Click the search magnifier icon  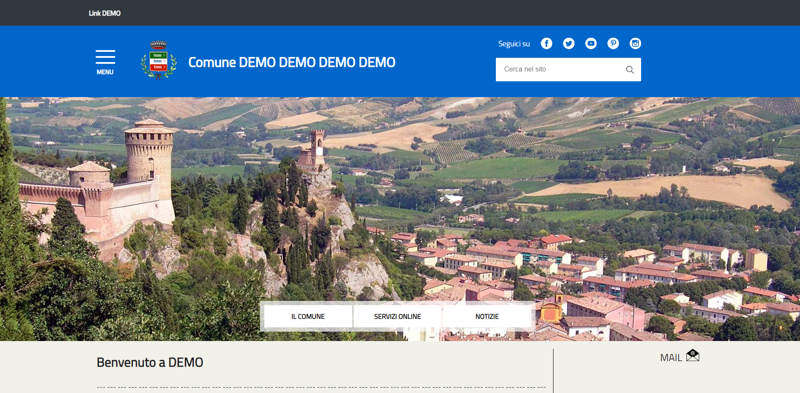(630, 69)
